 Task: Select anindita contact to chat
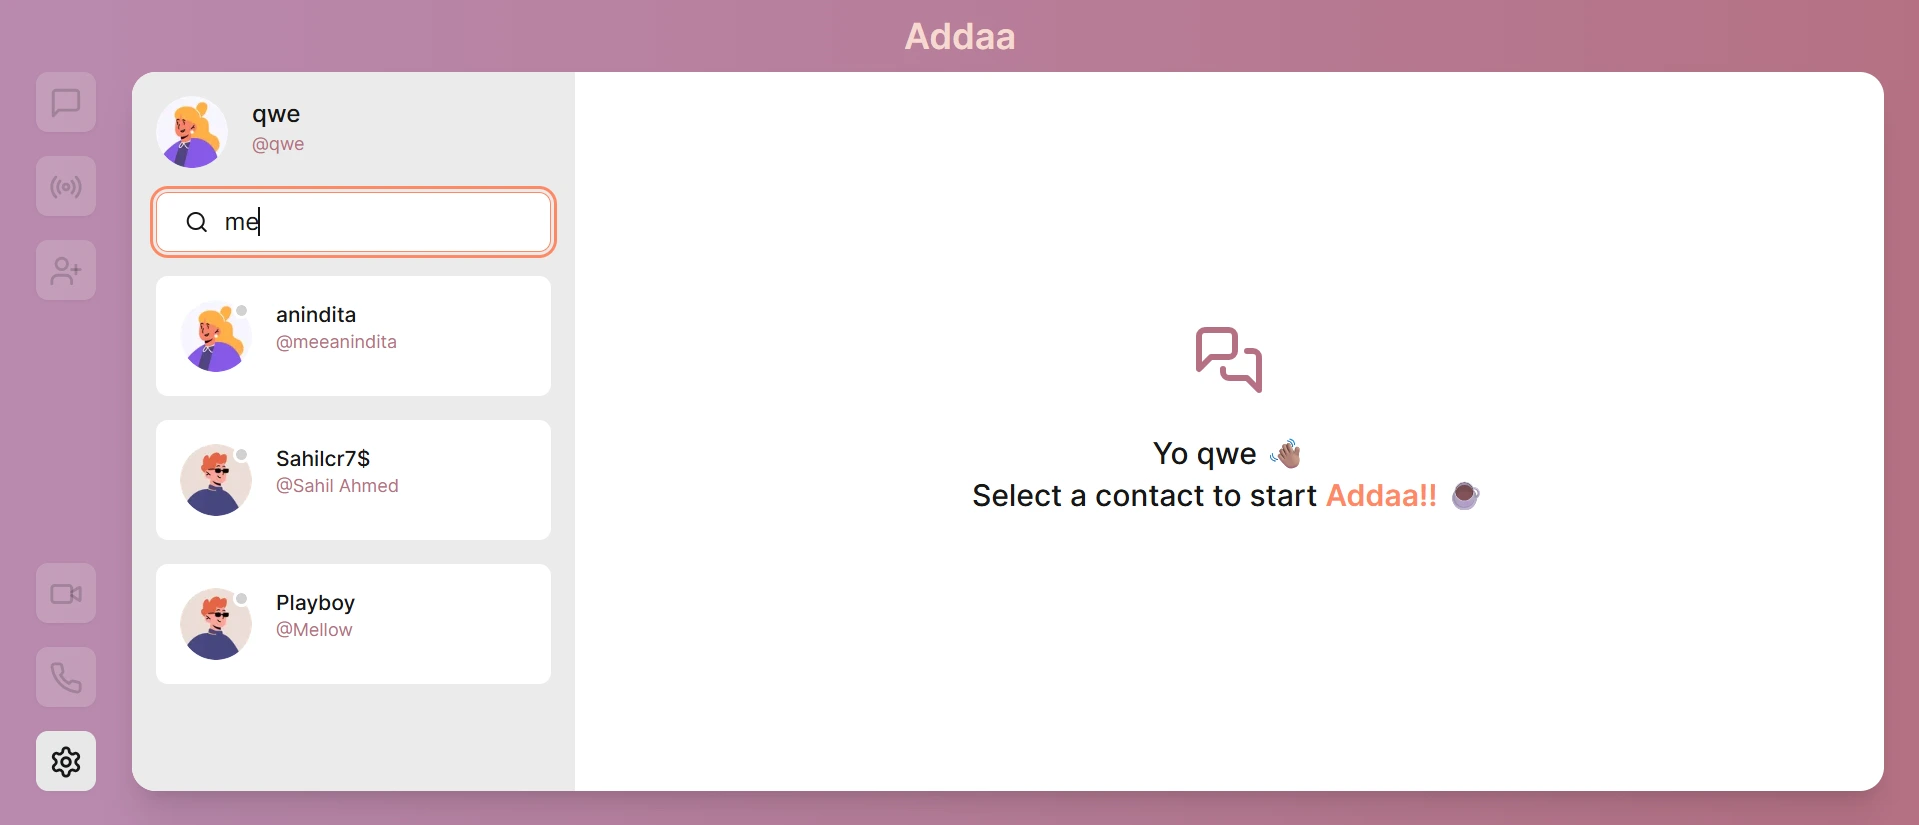pos(353,336)
